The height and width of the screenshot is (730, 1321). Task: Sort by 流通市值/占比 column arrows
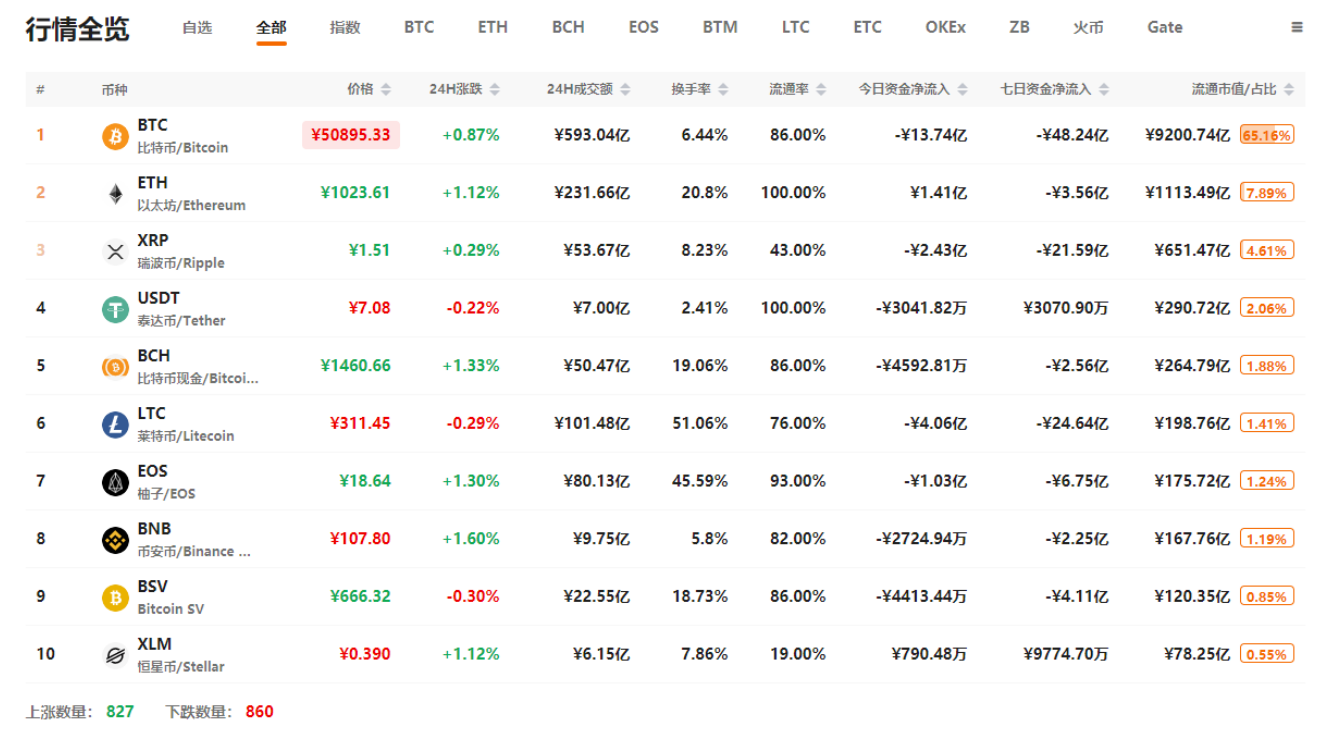[1288, 90]
